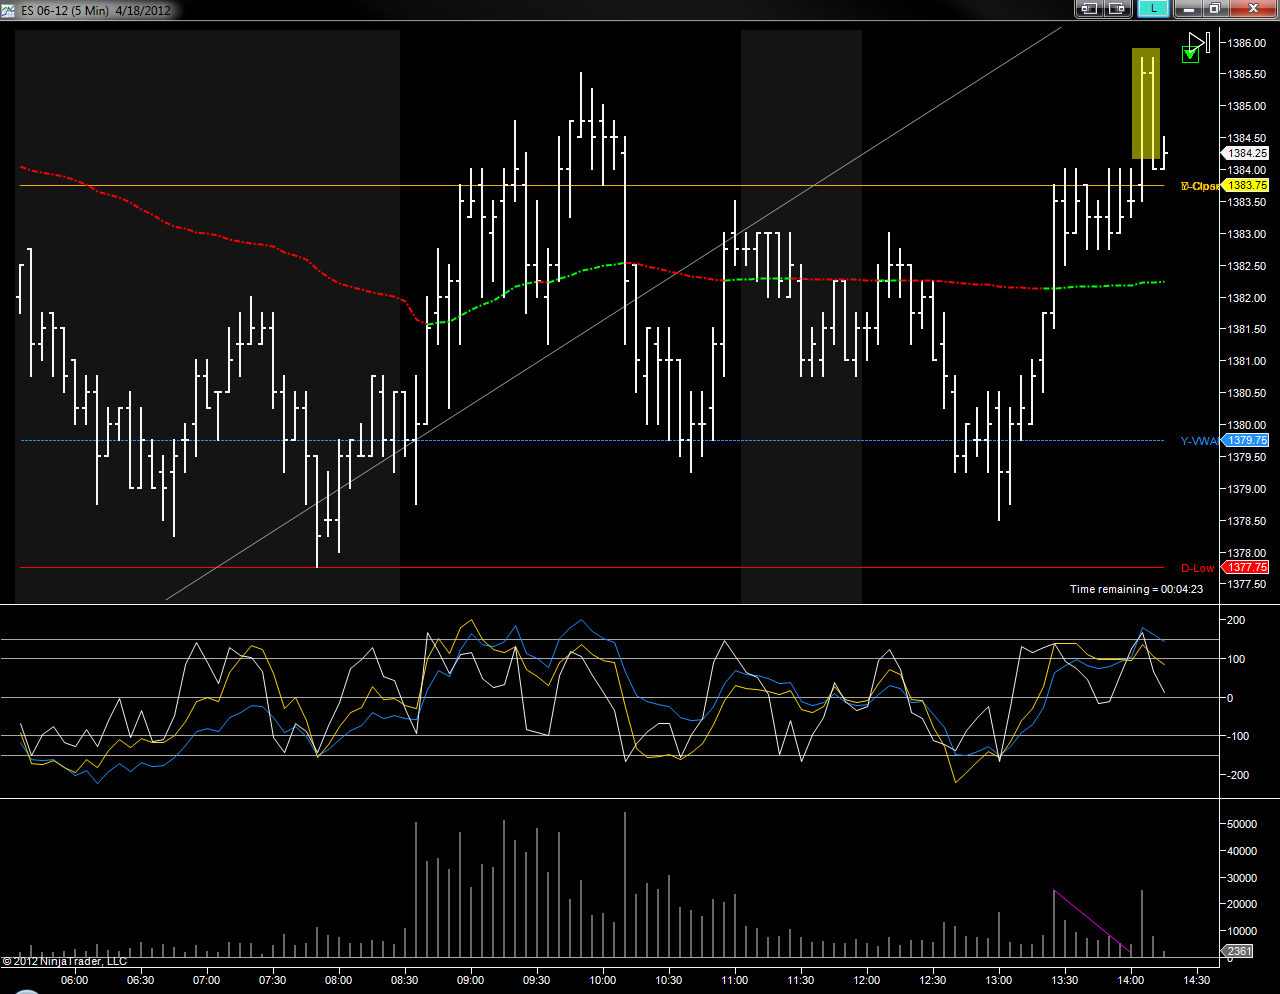This screenshot has width=1280, height=994.
Task: Click the 12:00 time axis label
Action: pos(866,980)
